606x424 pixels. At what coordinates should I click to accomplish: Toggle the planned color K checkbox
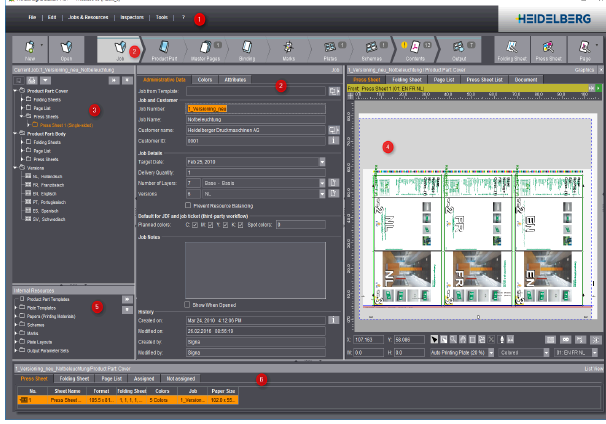(240, 225)
